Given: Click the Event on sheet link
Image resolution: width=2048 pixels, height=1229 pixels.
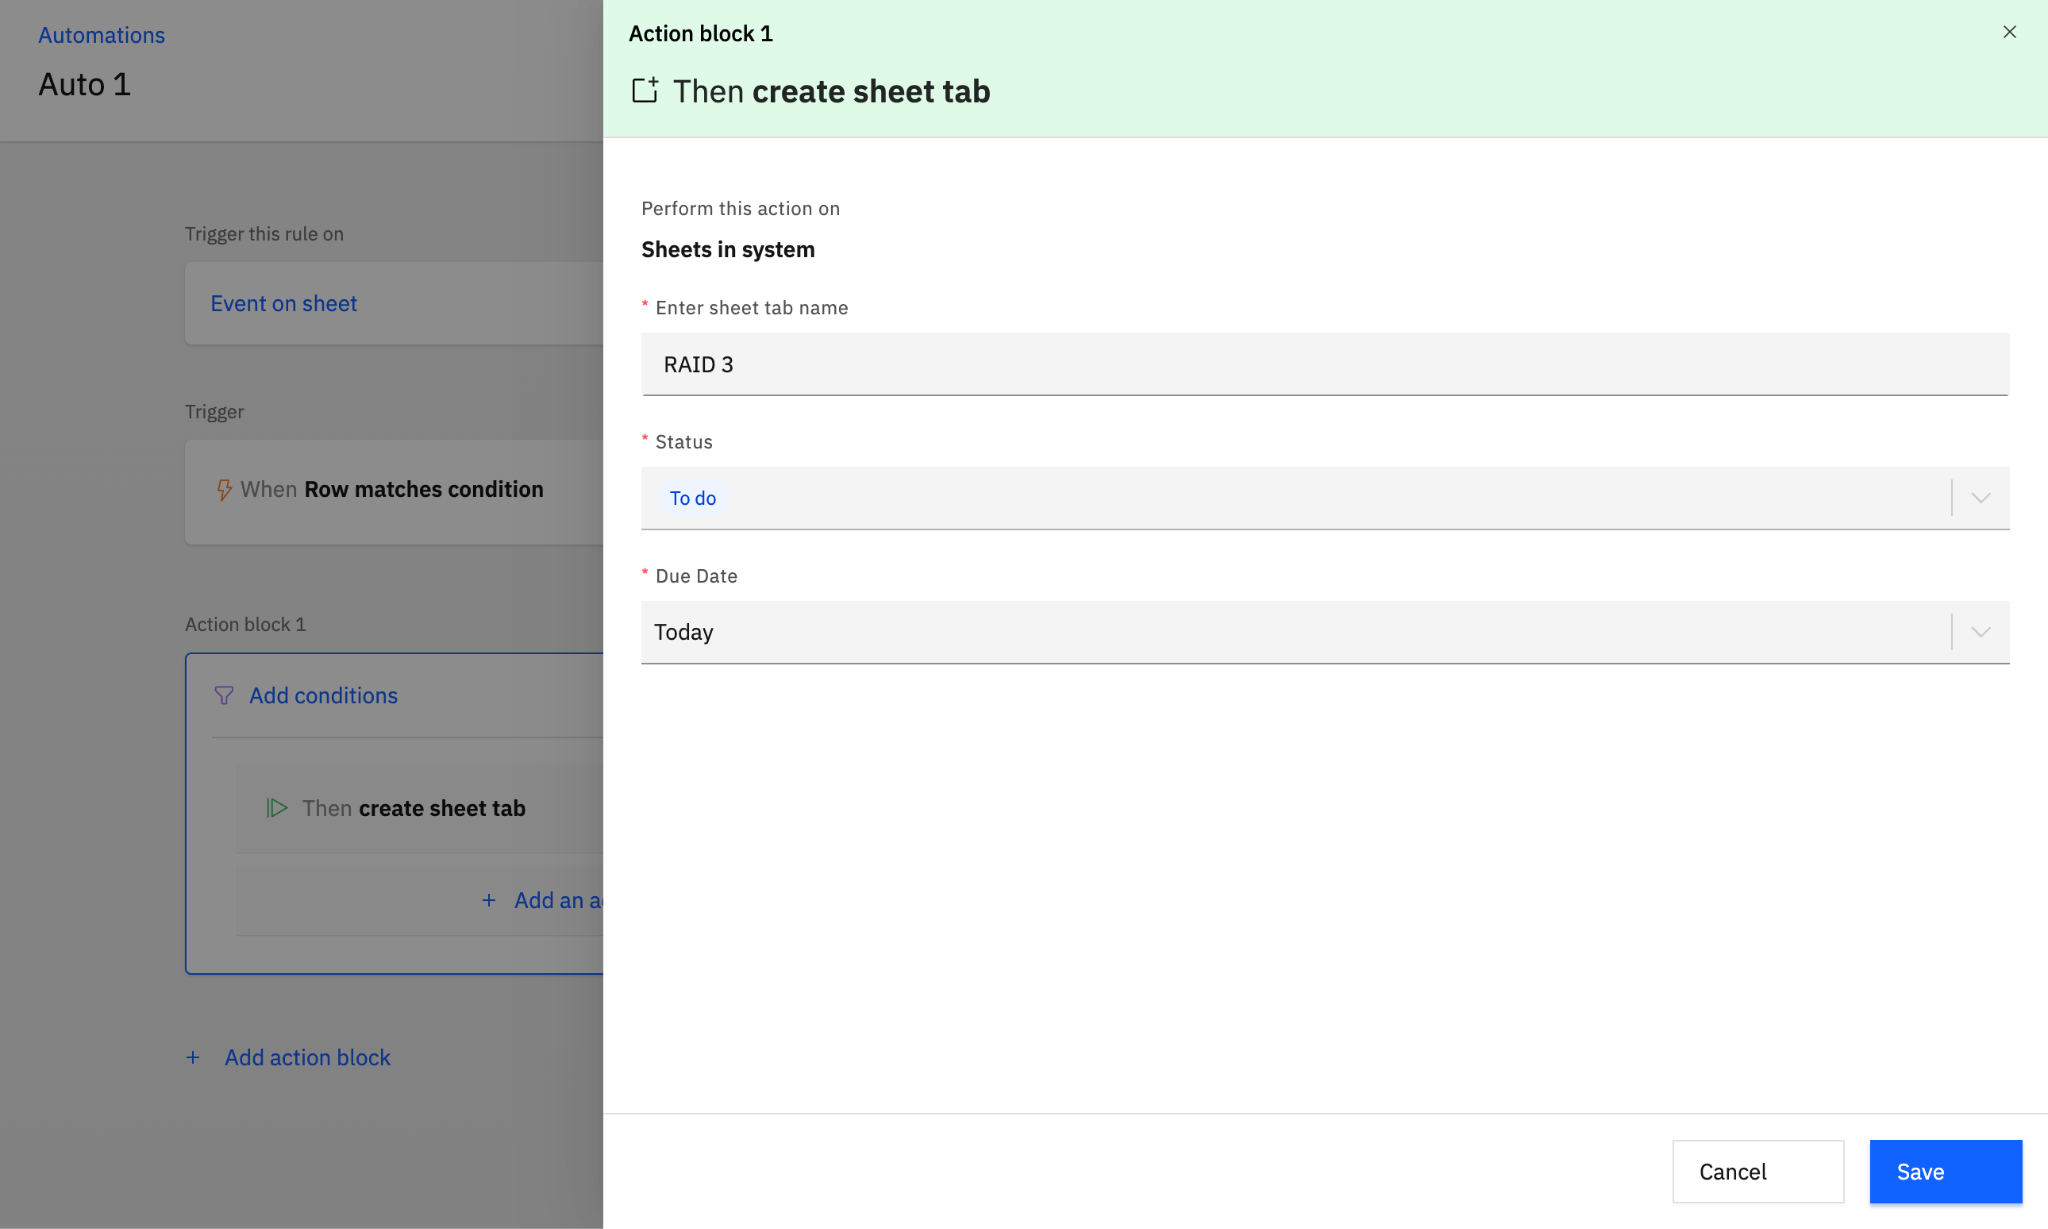Looking at the screenshot, I should [283, 304].
